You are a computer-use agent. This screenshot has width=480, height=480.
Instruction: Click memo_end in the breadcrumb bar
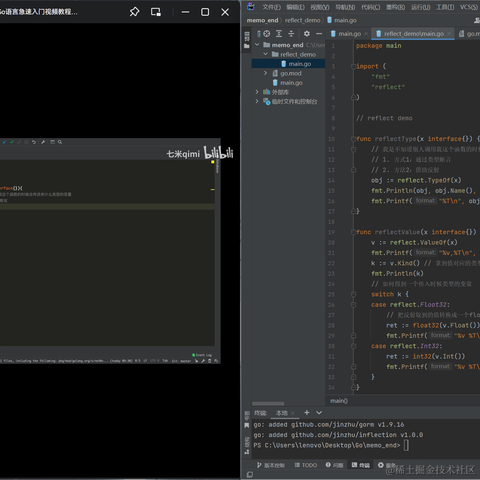coord(262,20)
